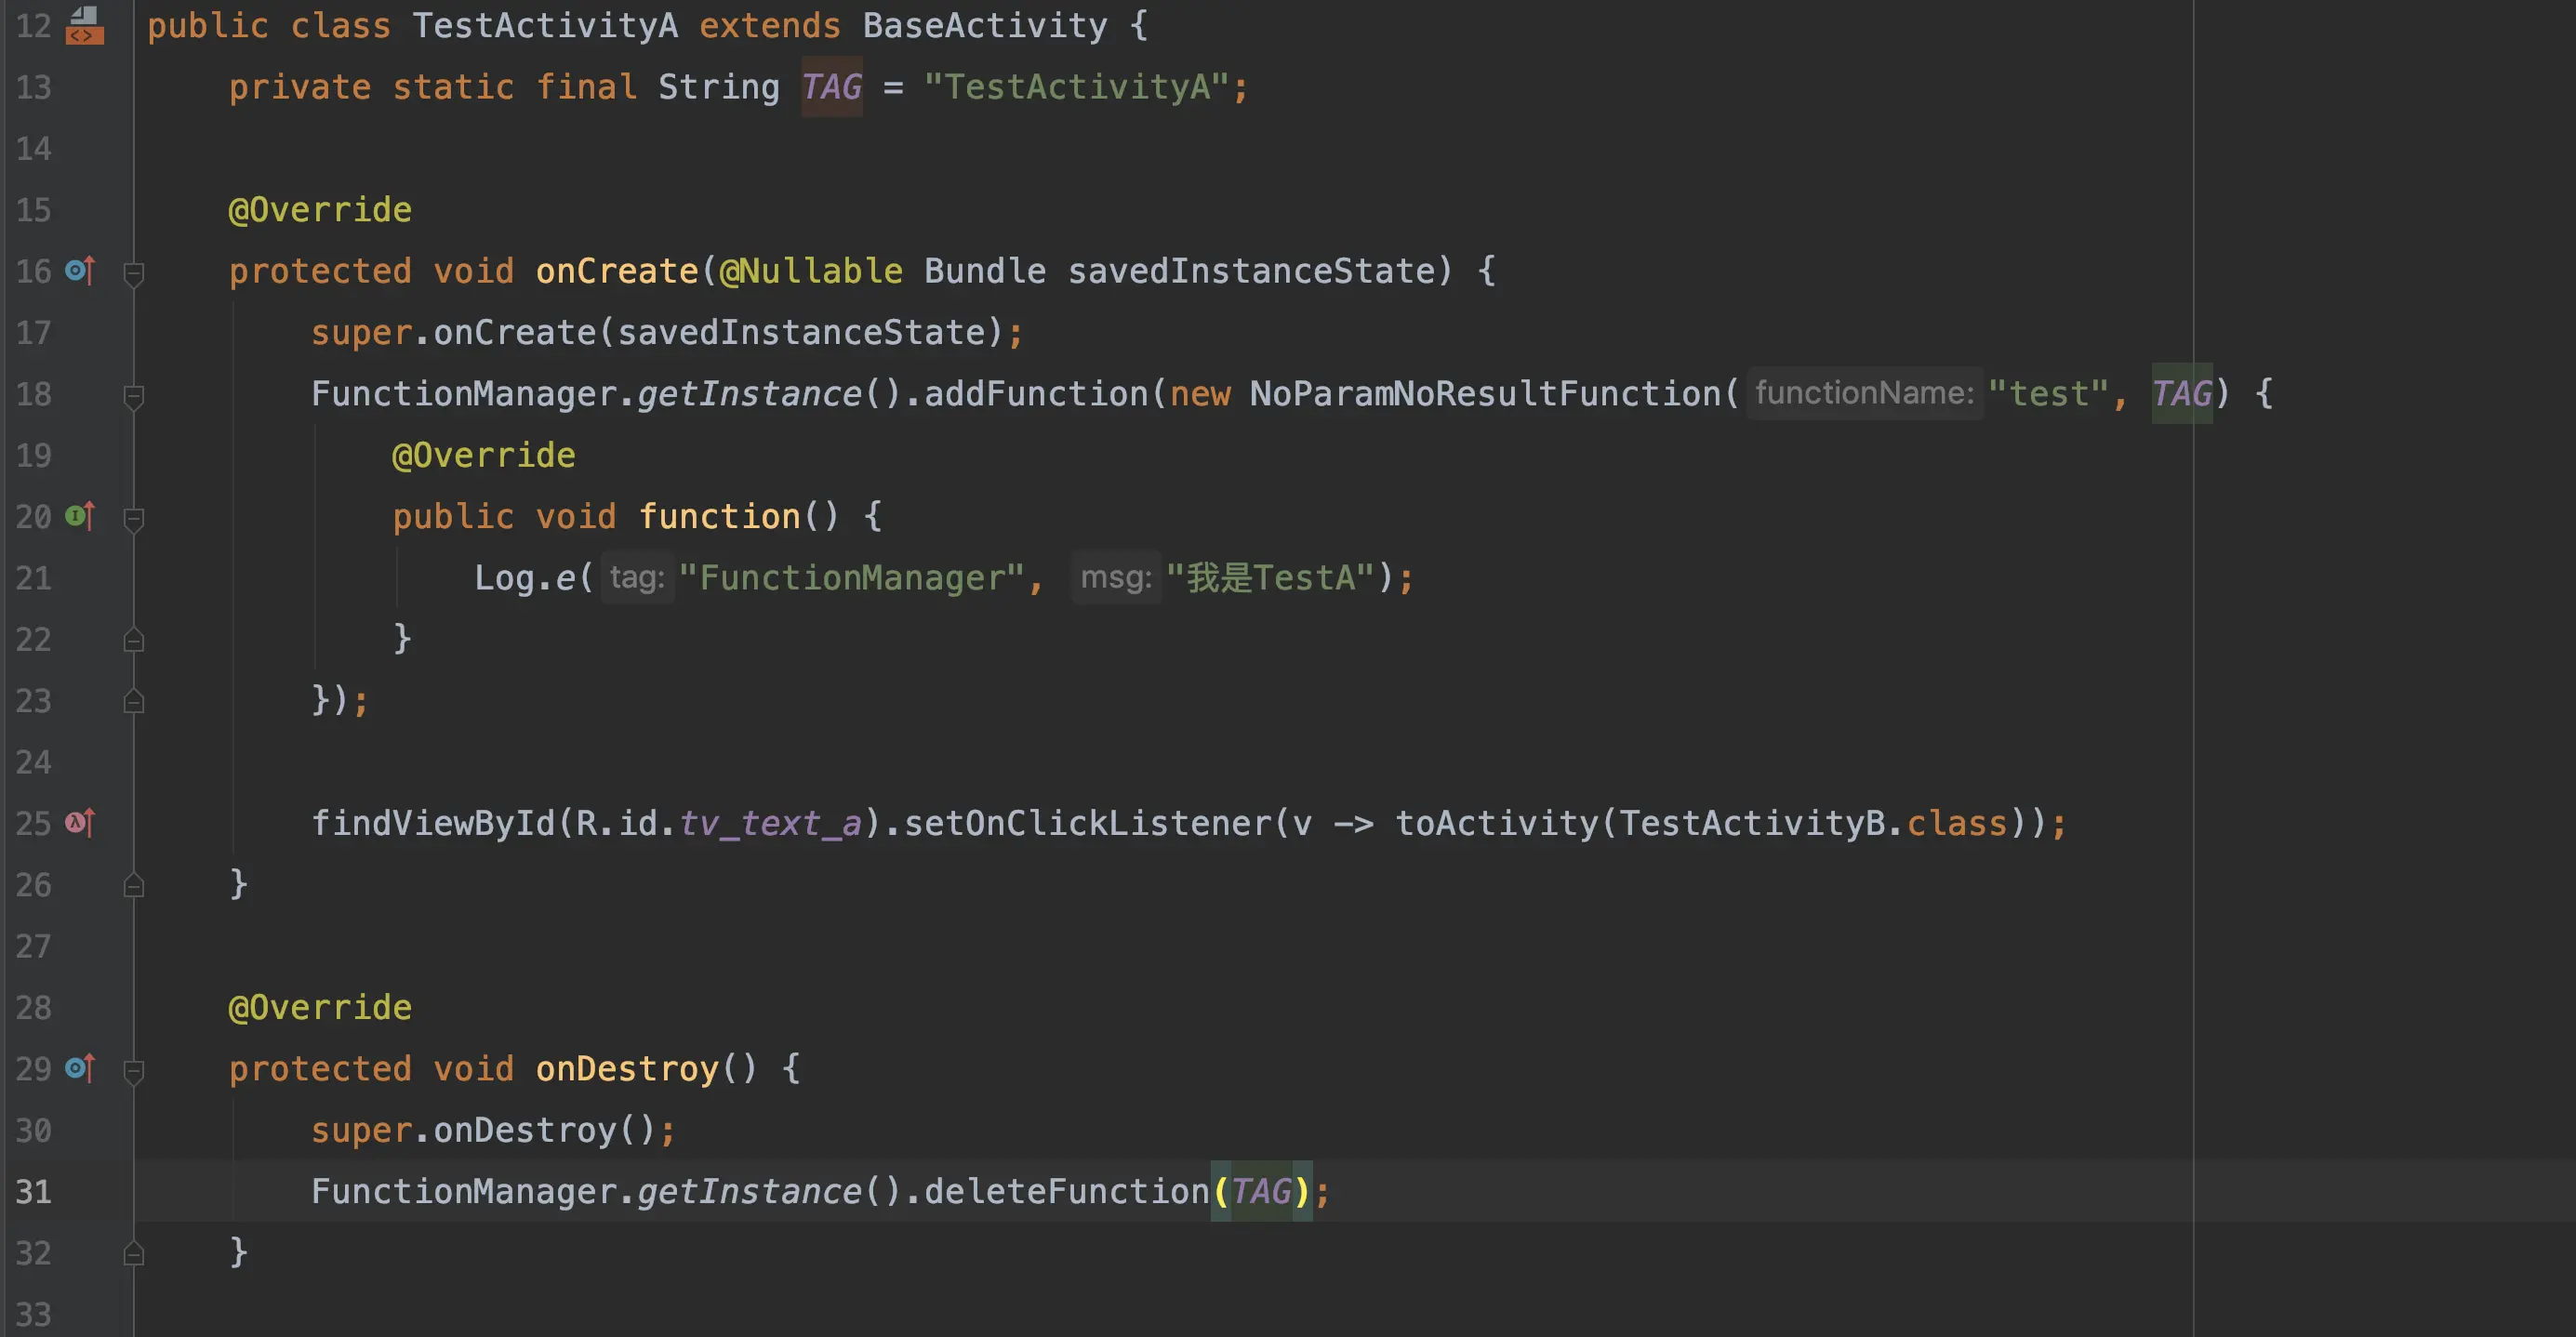Click the closing fold marker on line 32

[x=133, y=1253]
